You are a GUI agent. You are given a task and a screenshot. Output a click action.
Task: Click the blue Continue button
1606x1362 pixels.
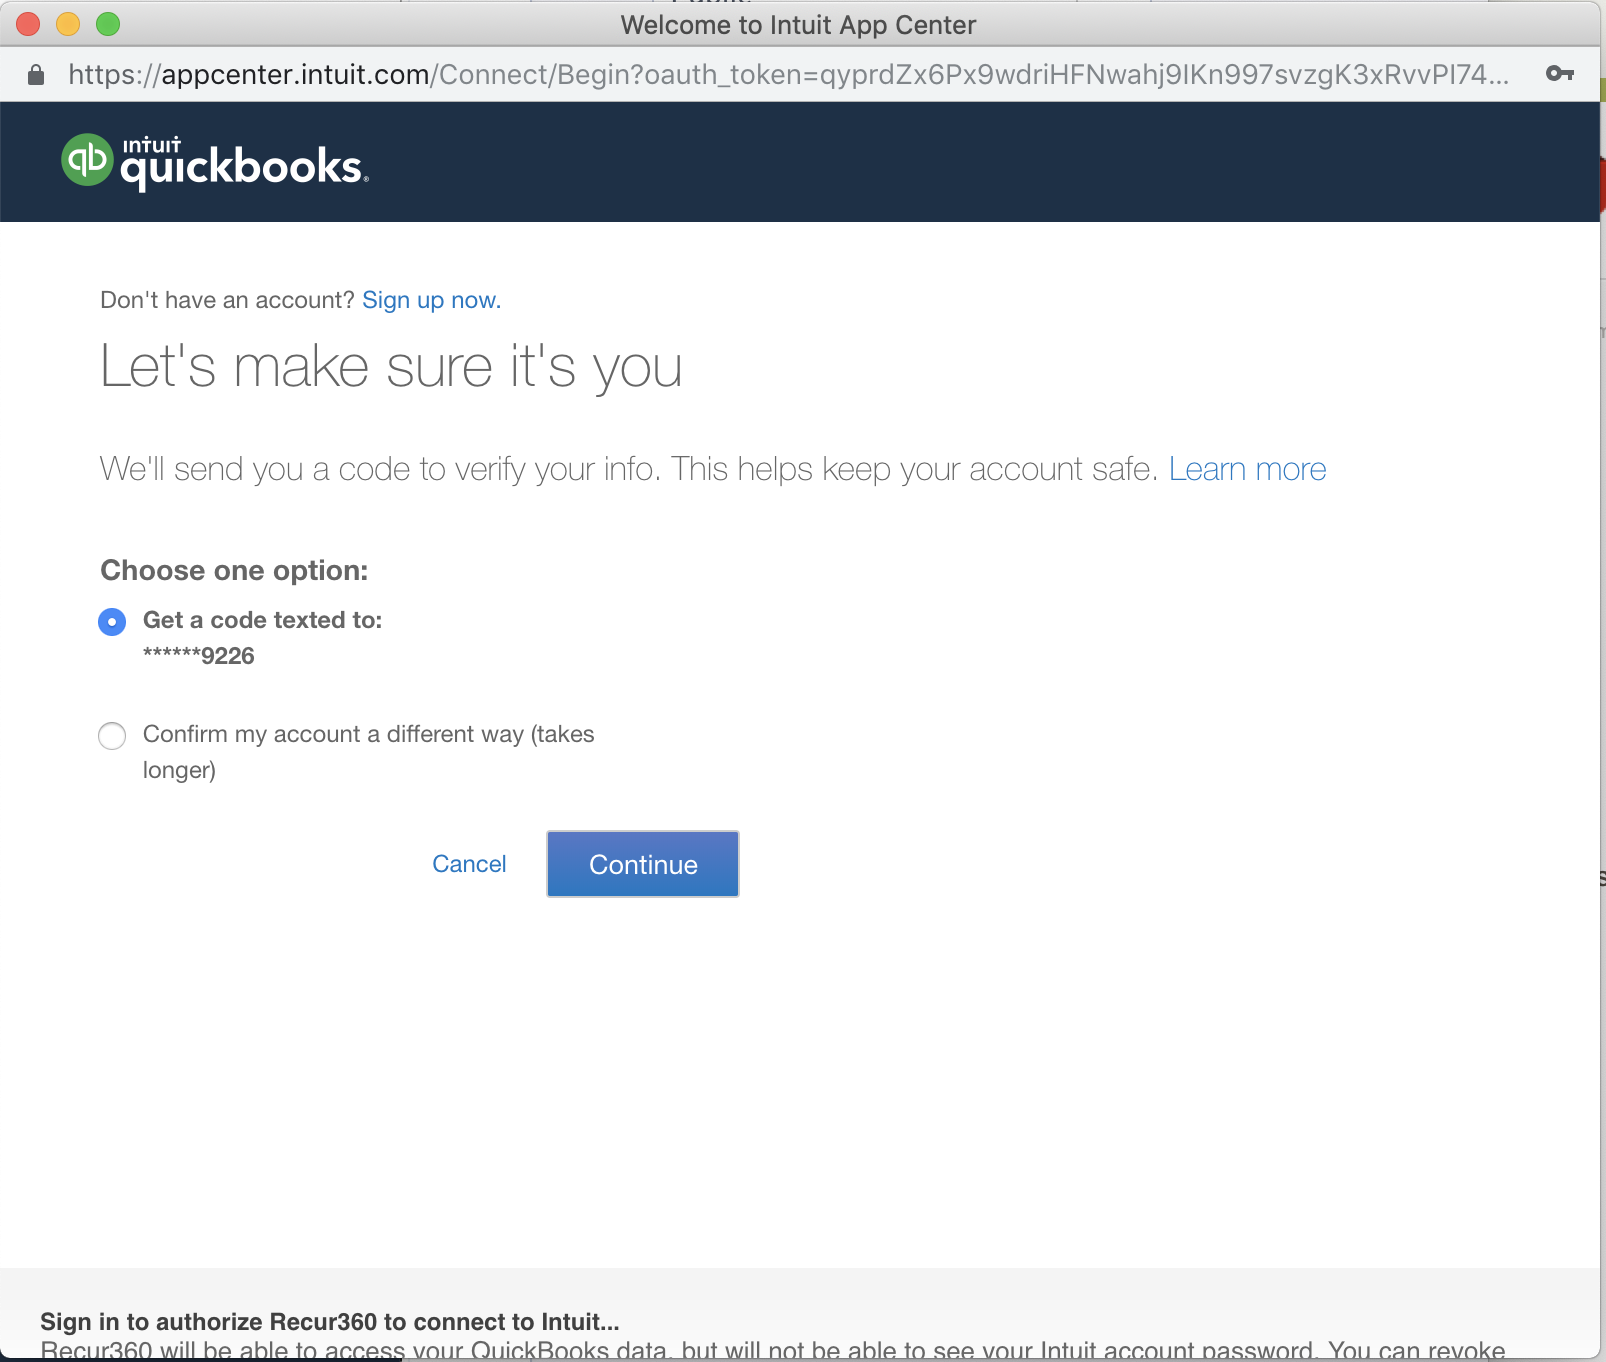(x=643, y=864)
